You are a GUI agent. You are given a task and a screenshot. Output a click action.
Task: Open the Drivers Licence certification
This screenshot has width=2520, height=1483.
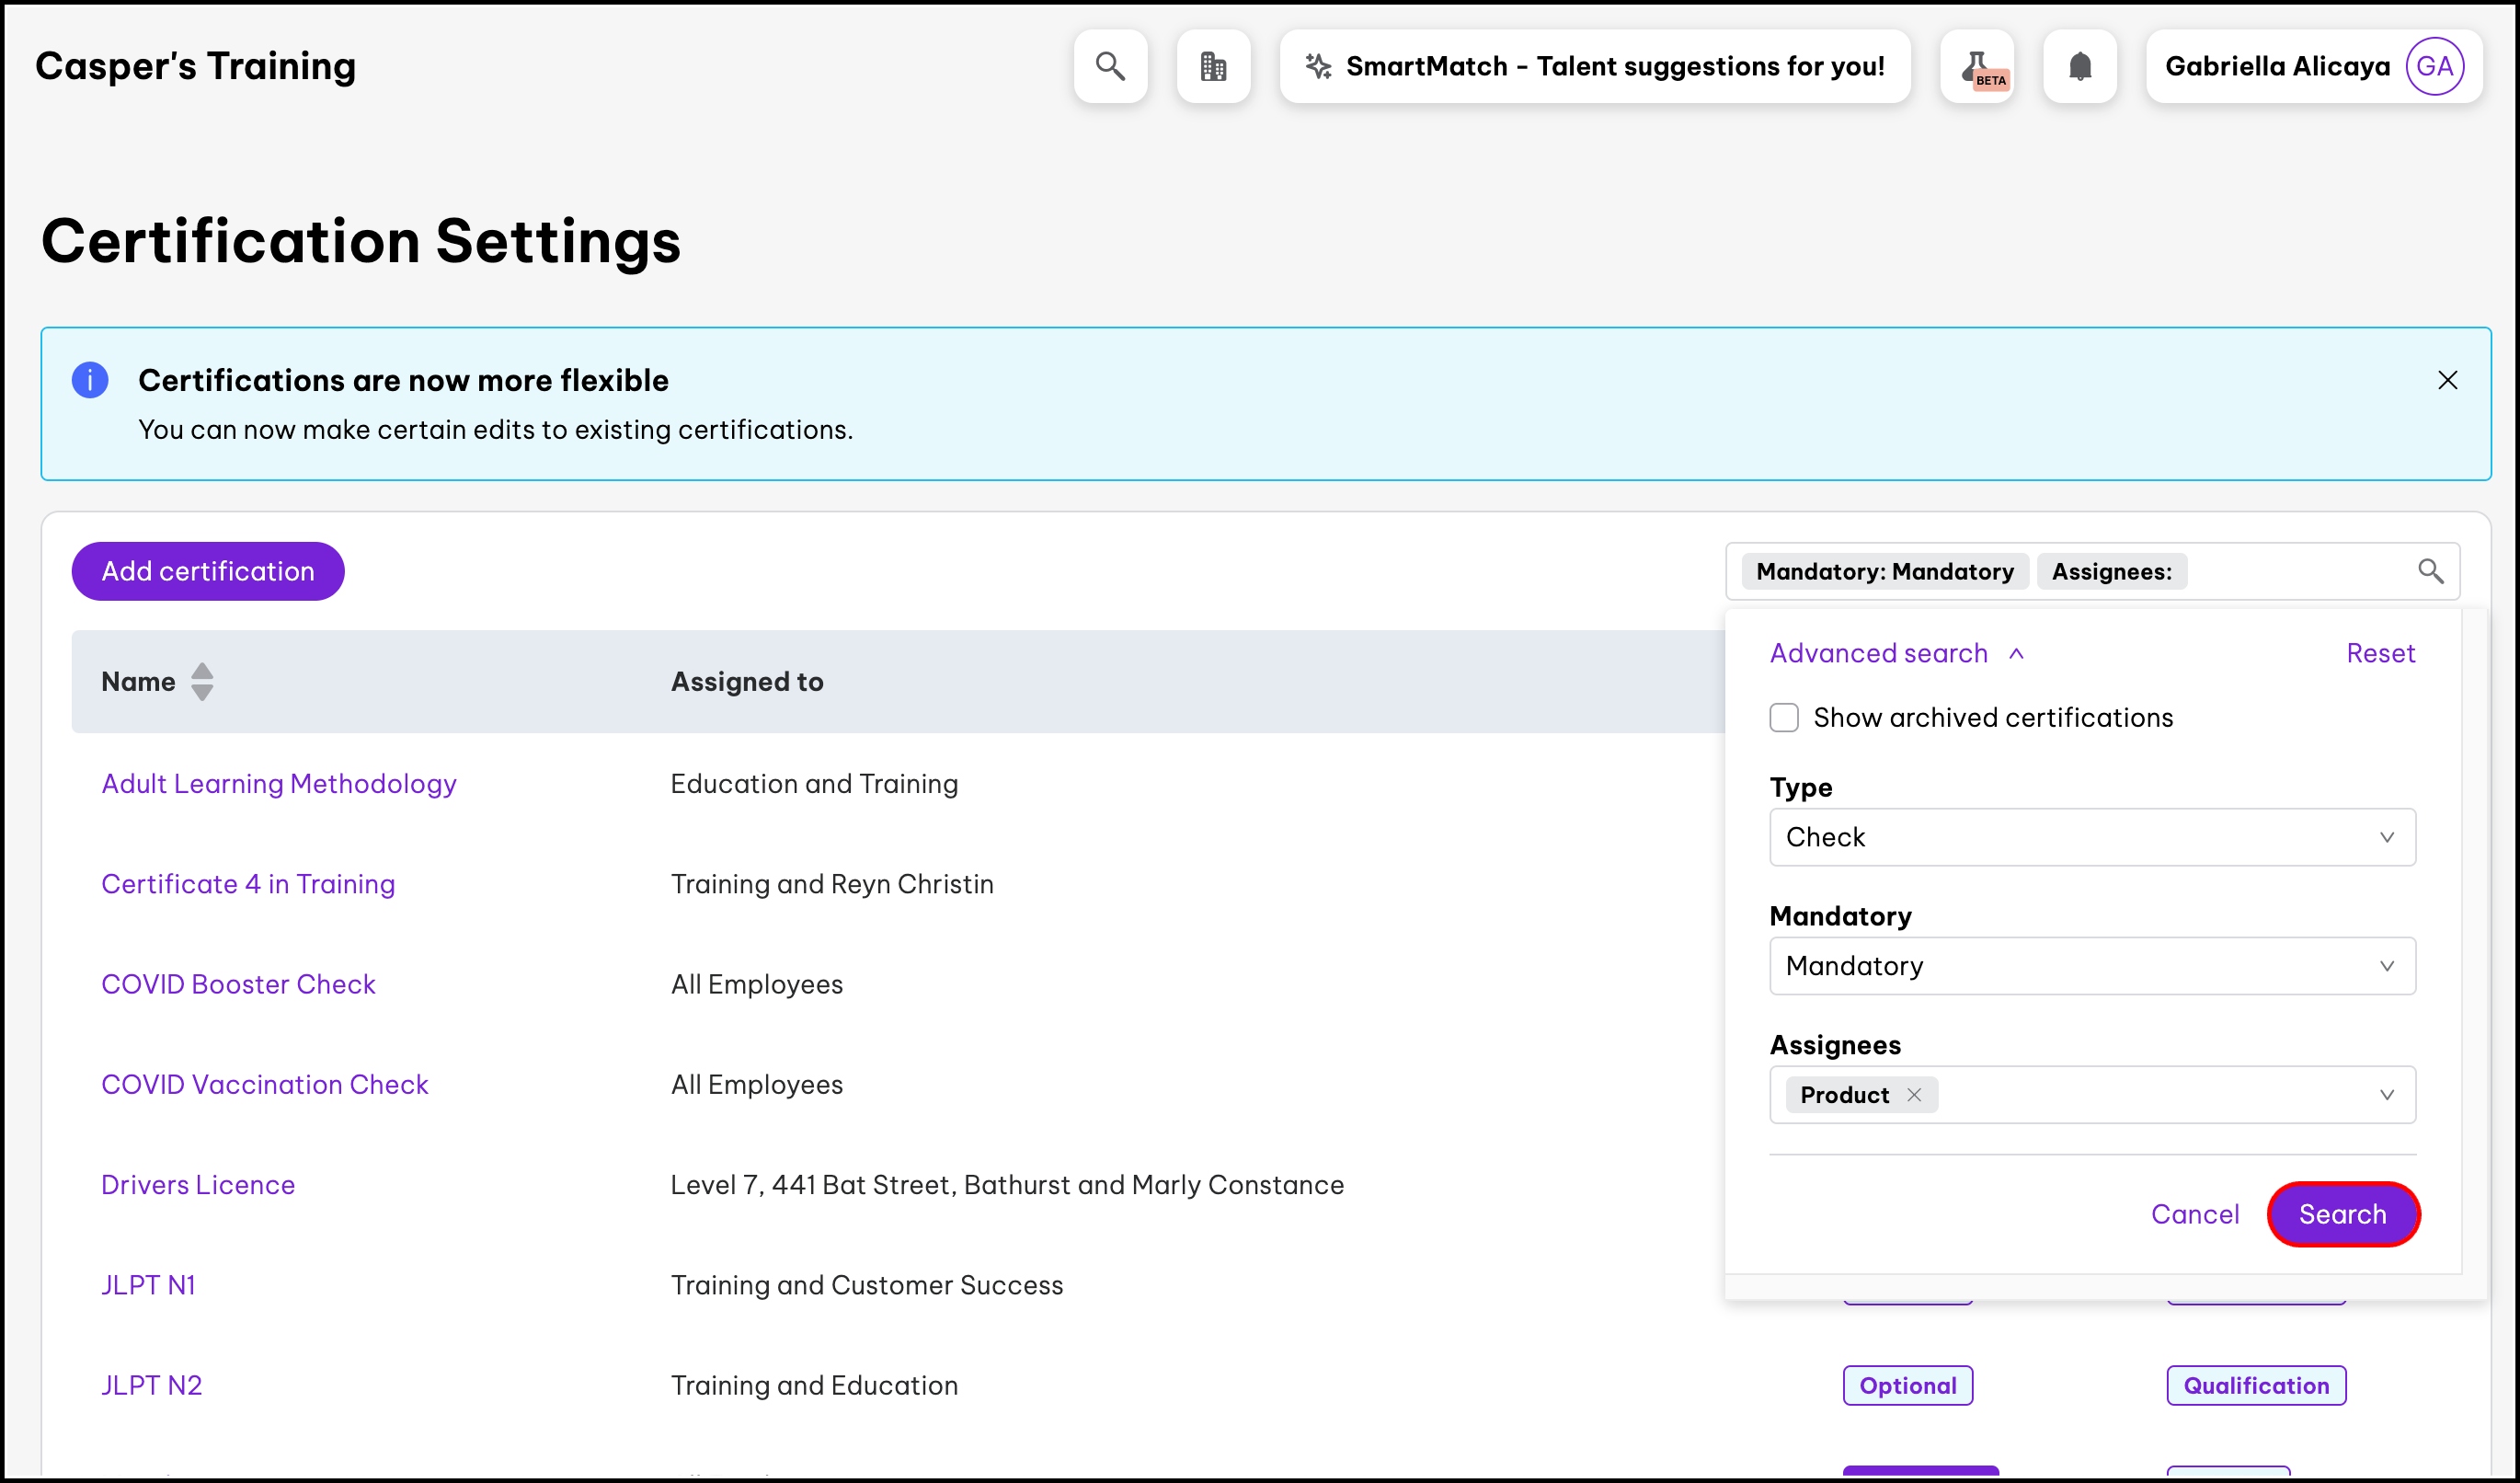[198, 1185]
